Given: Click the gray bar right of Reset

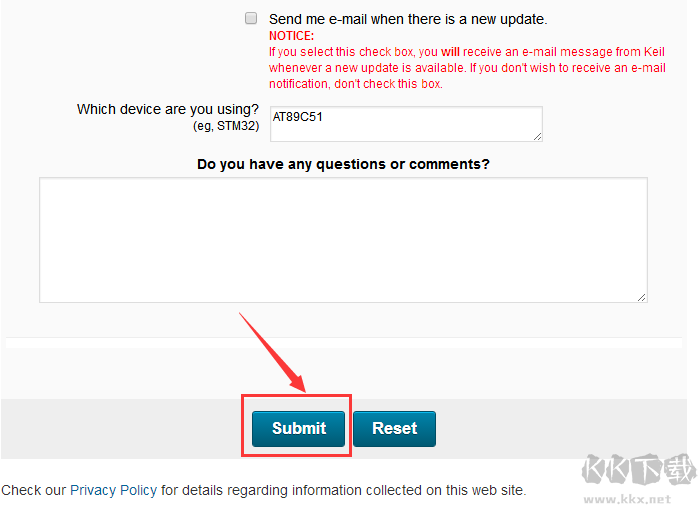Looking at the screenshot, I should point(560,428).
